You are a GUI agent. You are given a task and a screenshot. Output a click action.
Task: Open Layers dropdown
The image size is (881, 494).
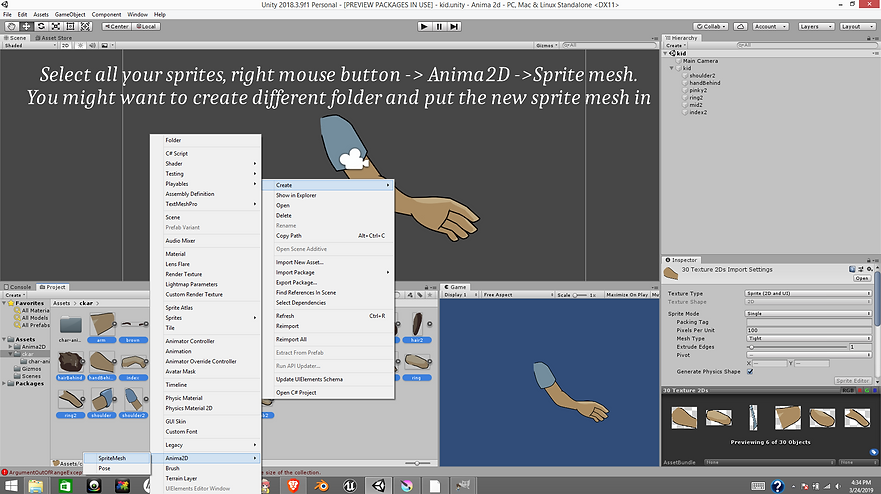point(816,26)
